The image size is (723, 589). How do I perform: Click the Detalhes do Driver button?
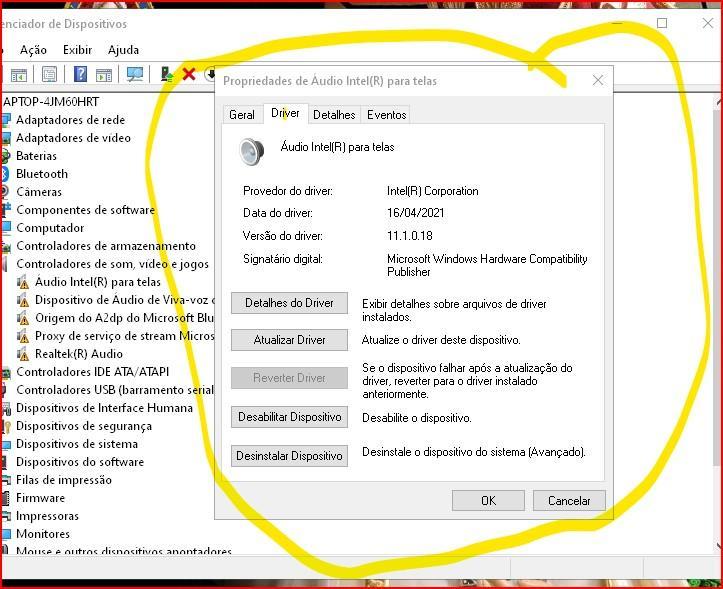[x=289, y=303]
